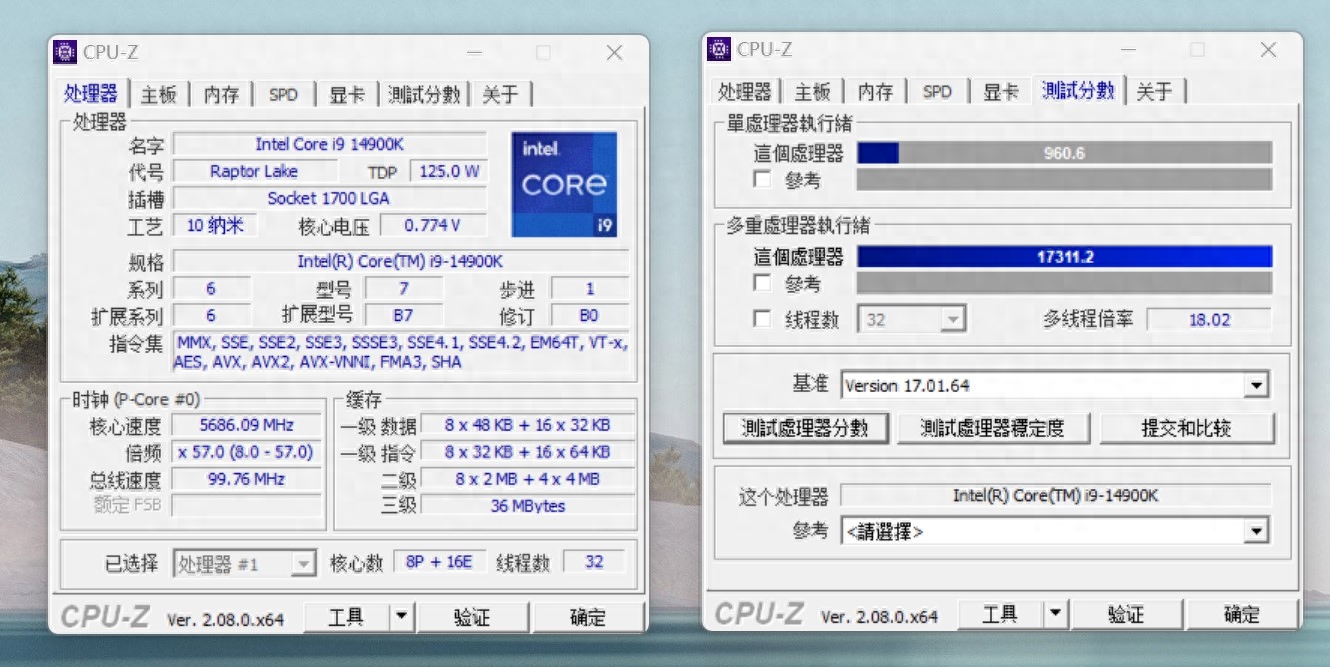
Task: Click the 插槽 value Socket 1700 LGA
Action: tap(330, 198)
